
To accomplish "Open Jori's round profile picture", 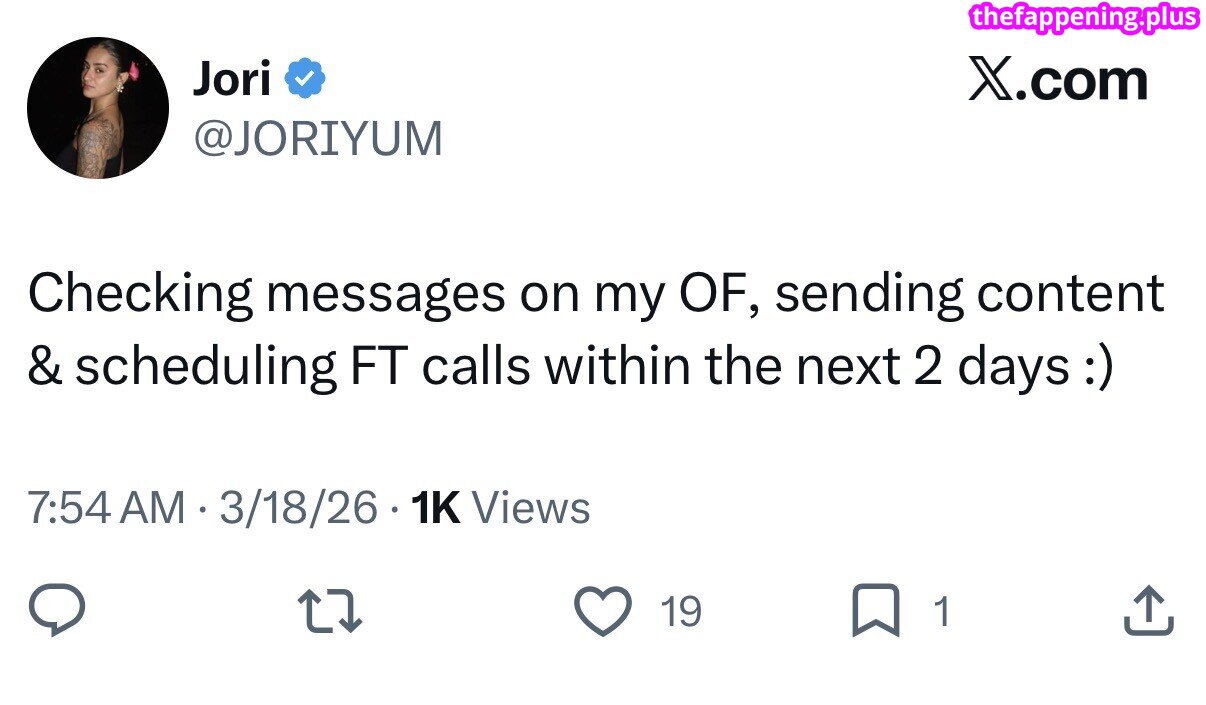I will tap(98, 108).
